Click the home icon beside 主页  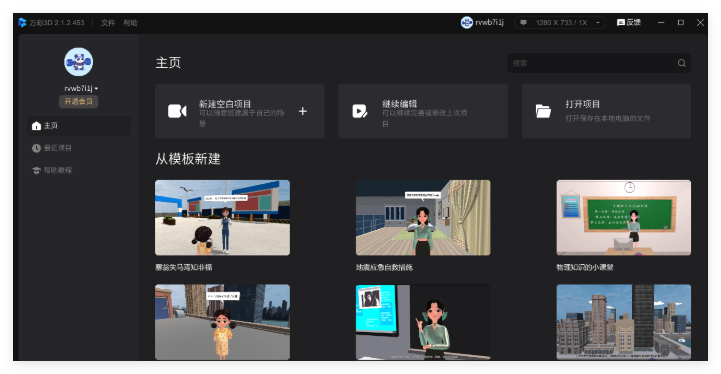[36, 126]
